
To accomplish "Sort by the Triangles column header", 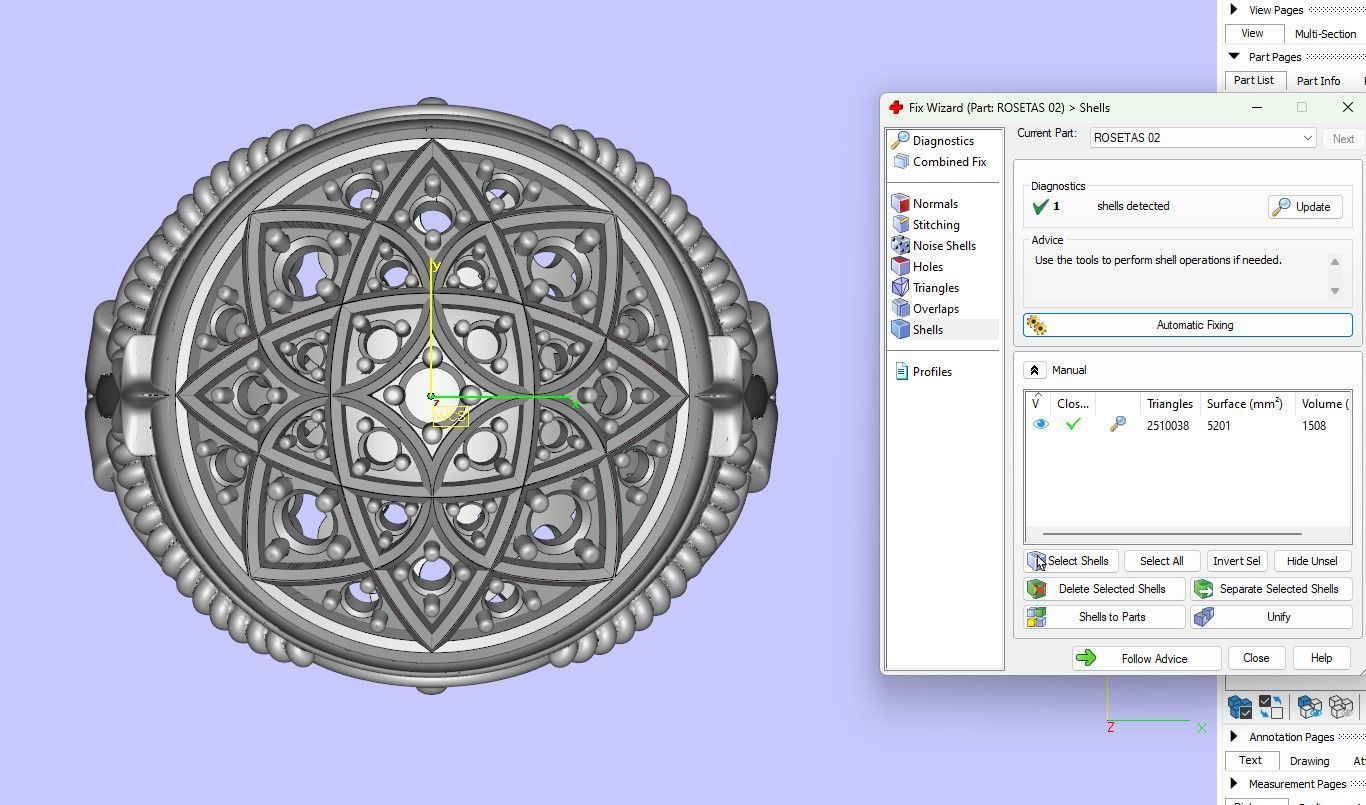I will click(1169, 404).
